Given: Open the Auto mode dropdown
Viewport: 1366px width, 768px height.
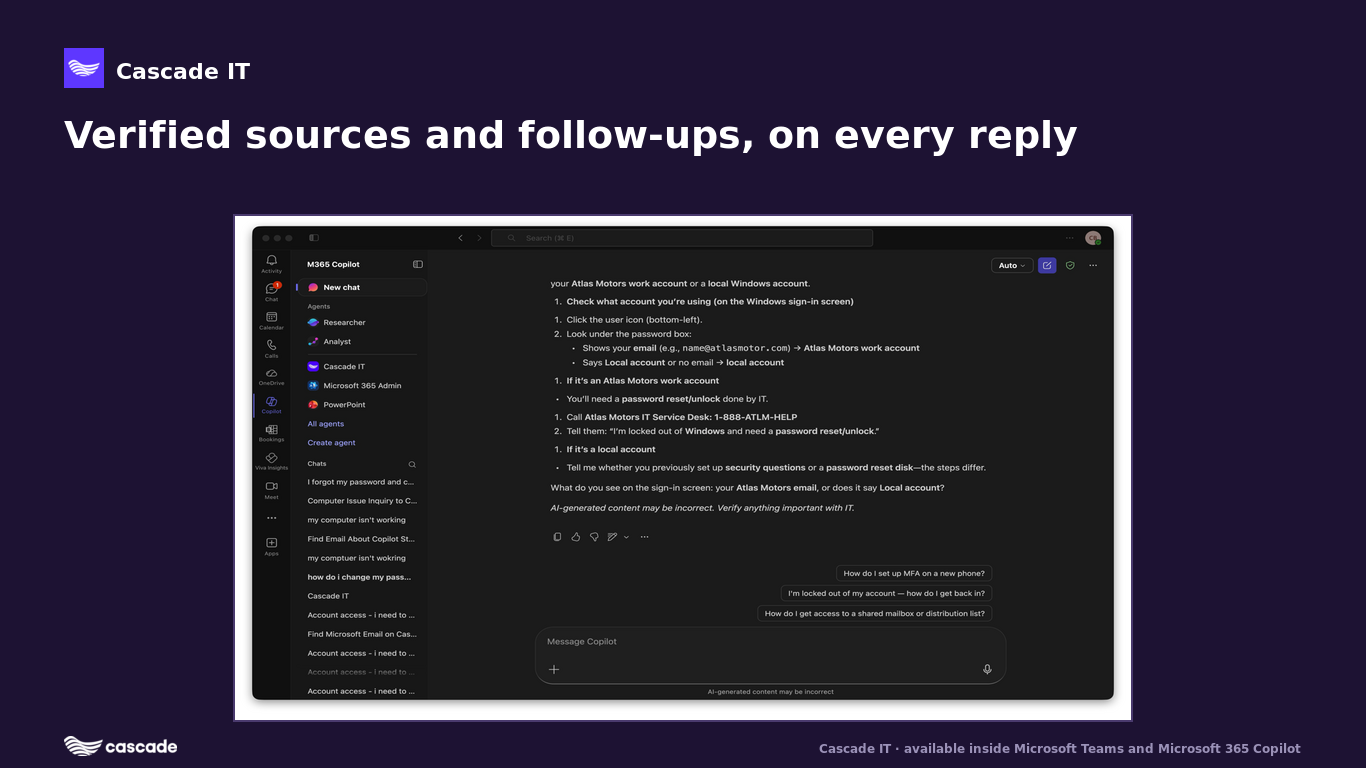Looking at the screenshot, I should click(1012, 265).
